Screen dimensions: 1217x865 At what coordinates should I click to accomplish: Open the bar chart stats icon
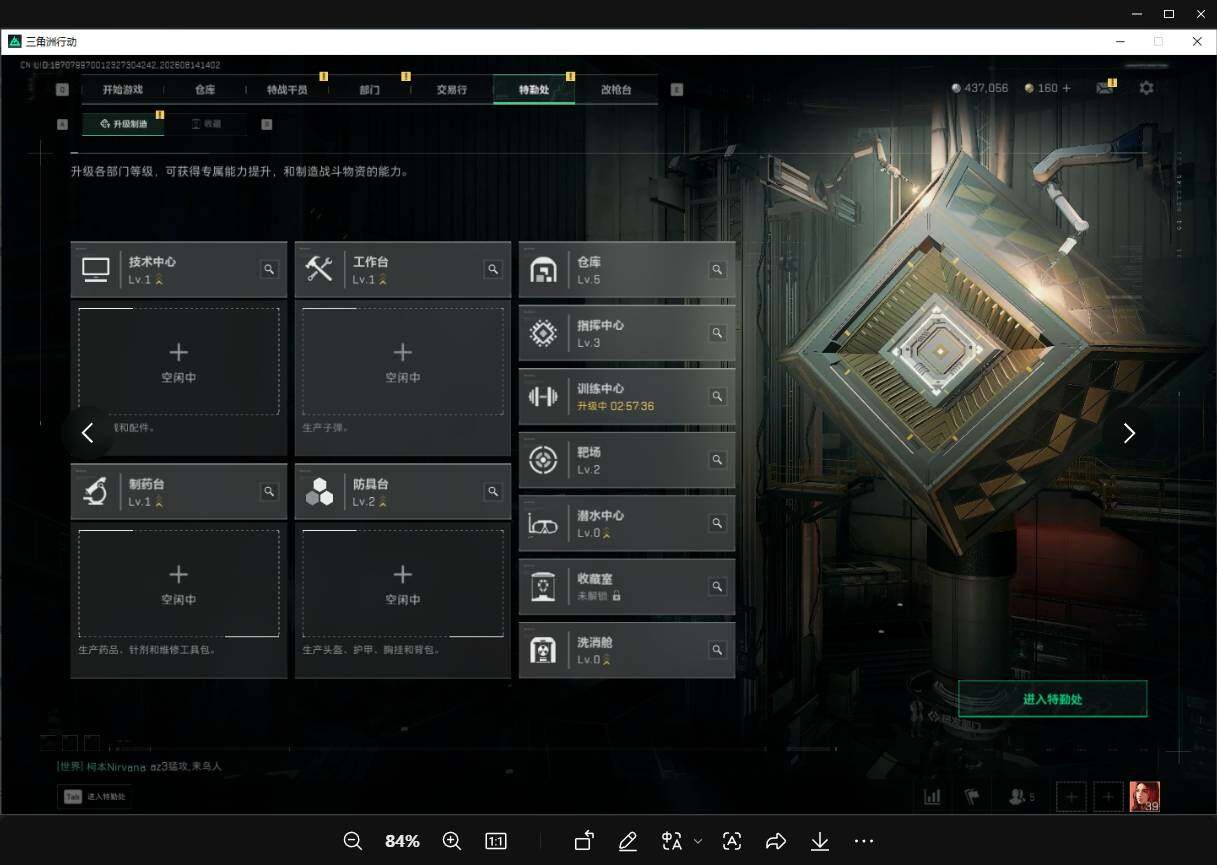tap(932, 797)
